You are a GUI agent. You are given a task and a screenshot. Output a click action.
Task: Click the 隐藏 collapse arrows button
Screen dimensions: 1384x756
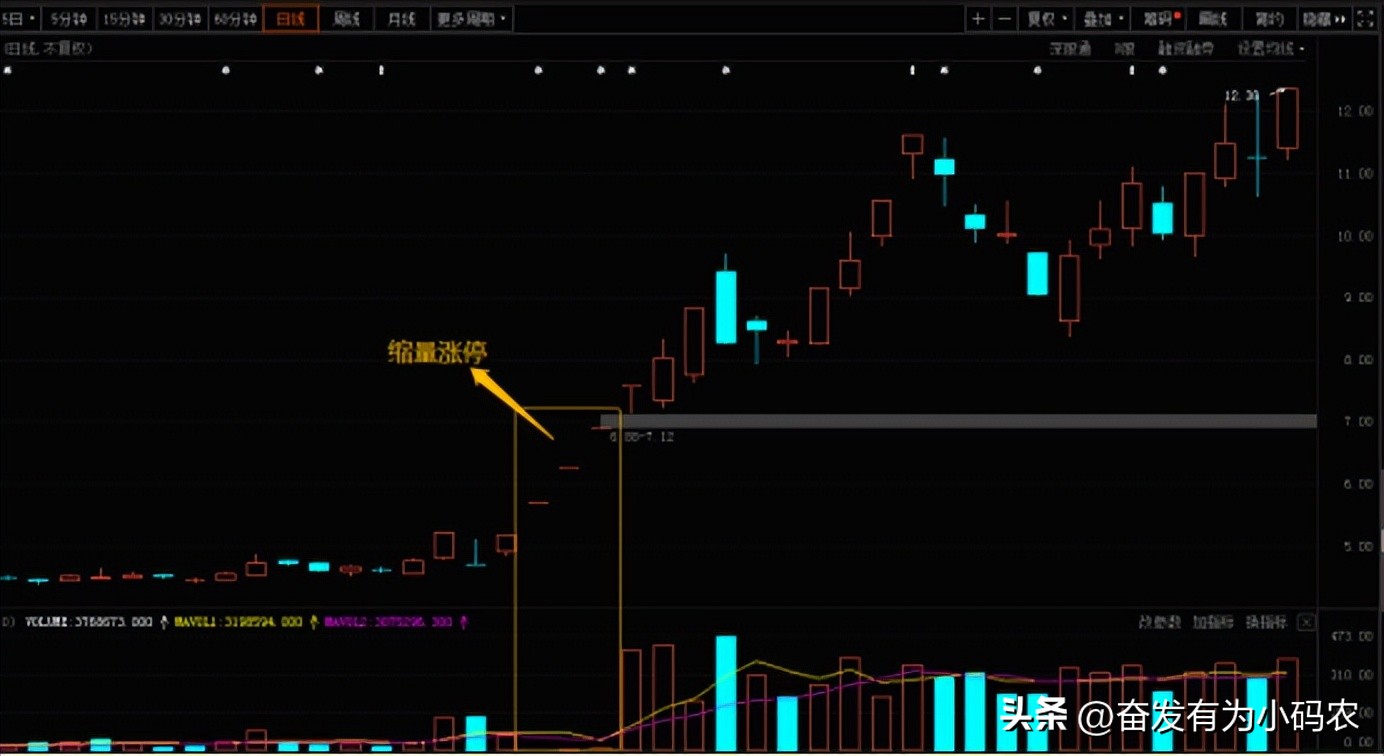click(x=1324, y=18)
